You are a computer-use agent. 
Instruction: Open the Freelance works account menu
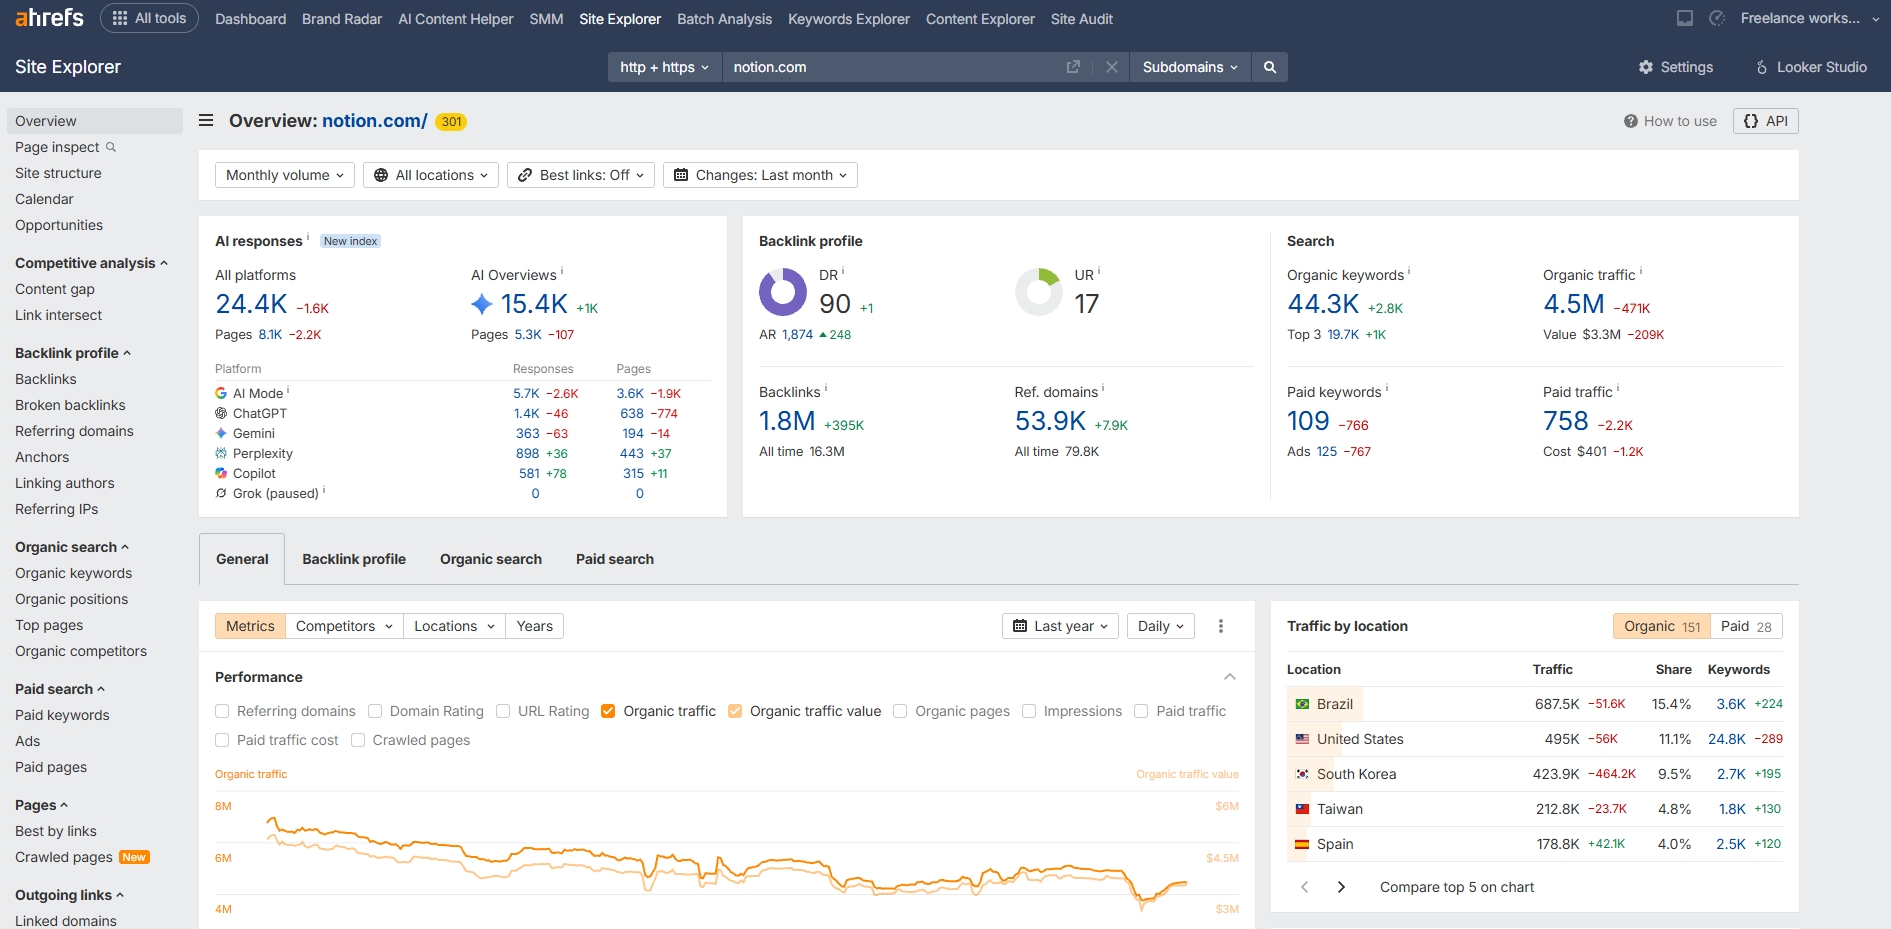pyautogui.click(x=1809, y=18)
